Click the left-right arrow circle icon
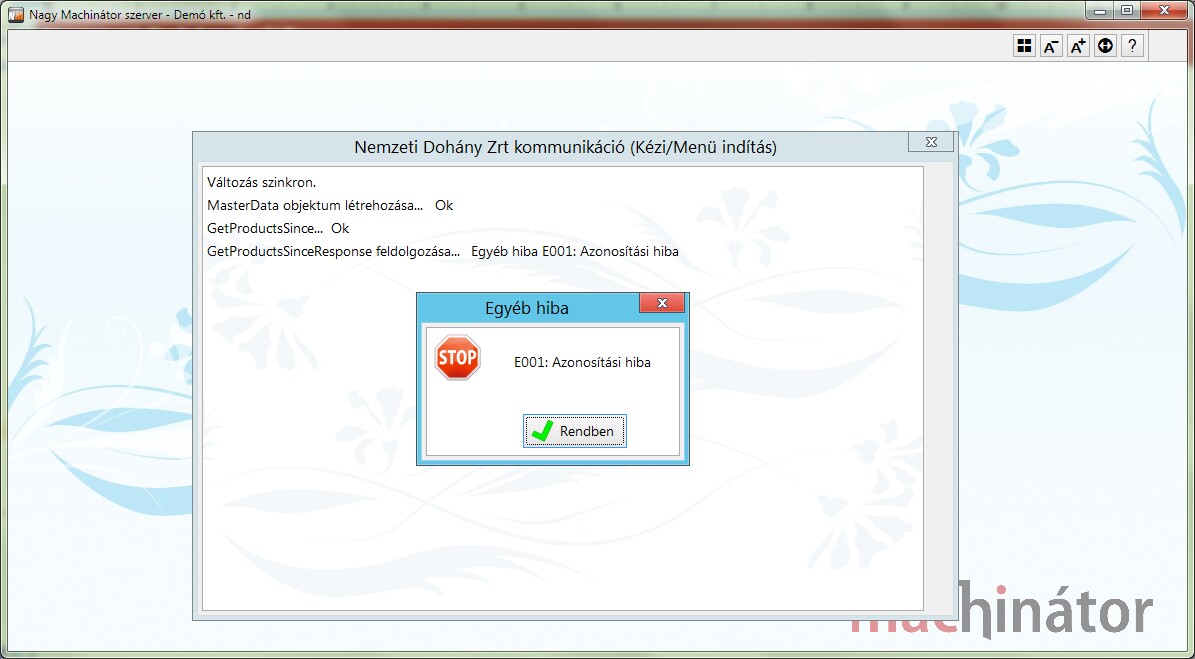Viewport: 1195px width, 659px height. 1105,46
